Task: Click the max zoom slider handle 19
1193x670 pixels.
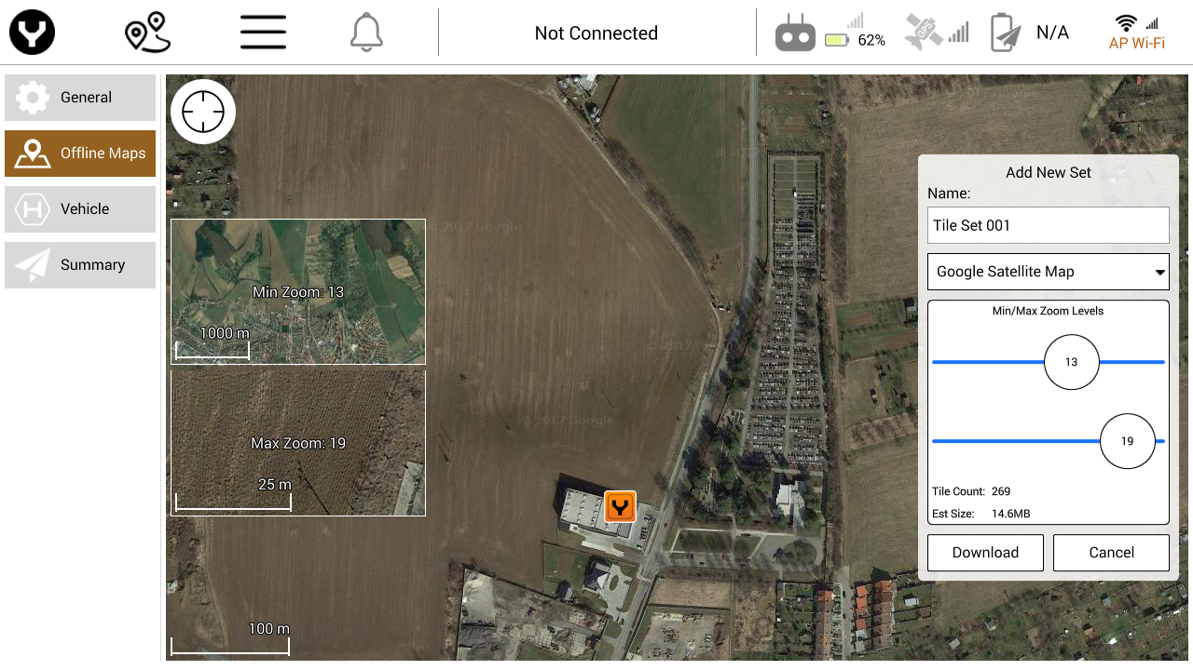Action: 1127,441
